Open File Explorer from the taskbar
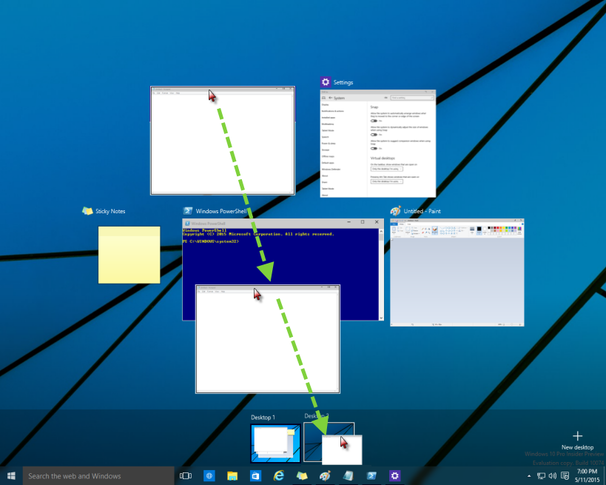Image resolution: width=606 pixels, height=485 pixels. [x=232, y=476]
